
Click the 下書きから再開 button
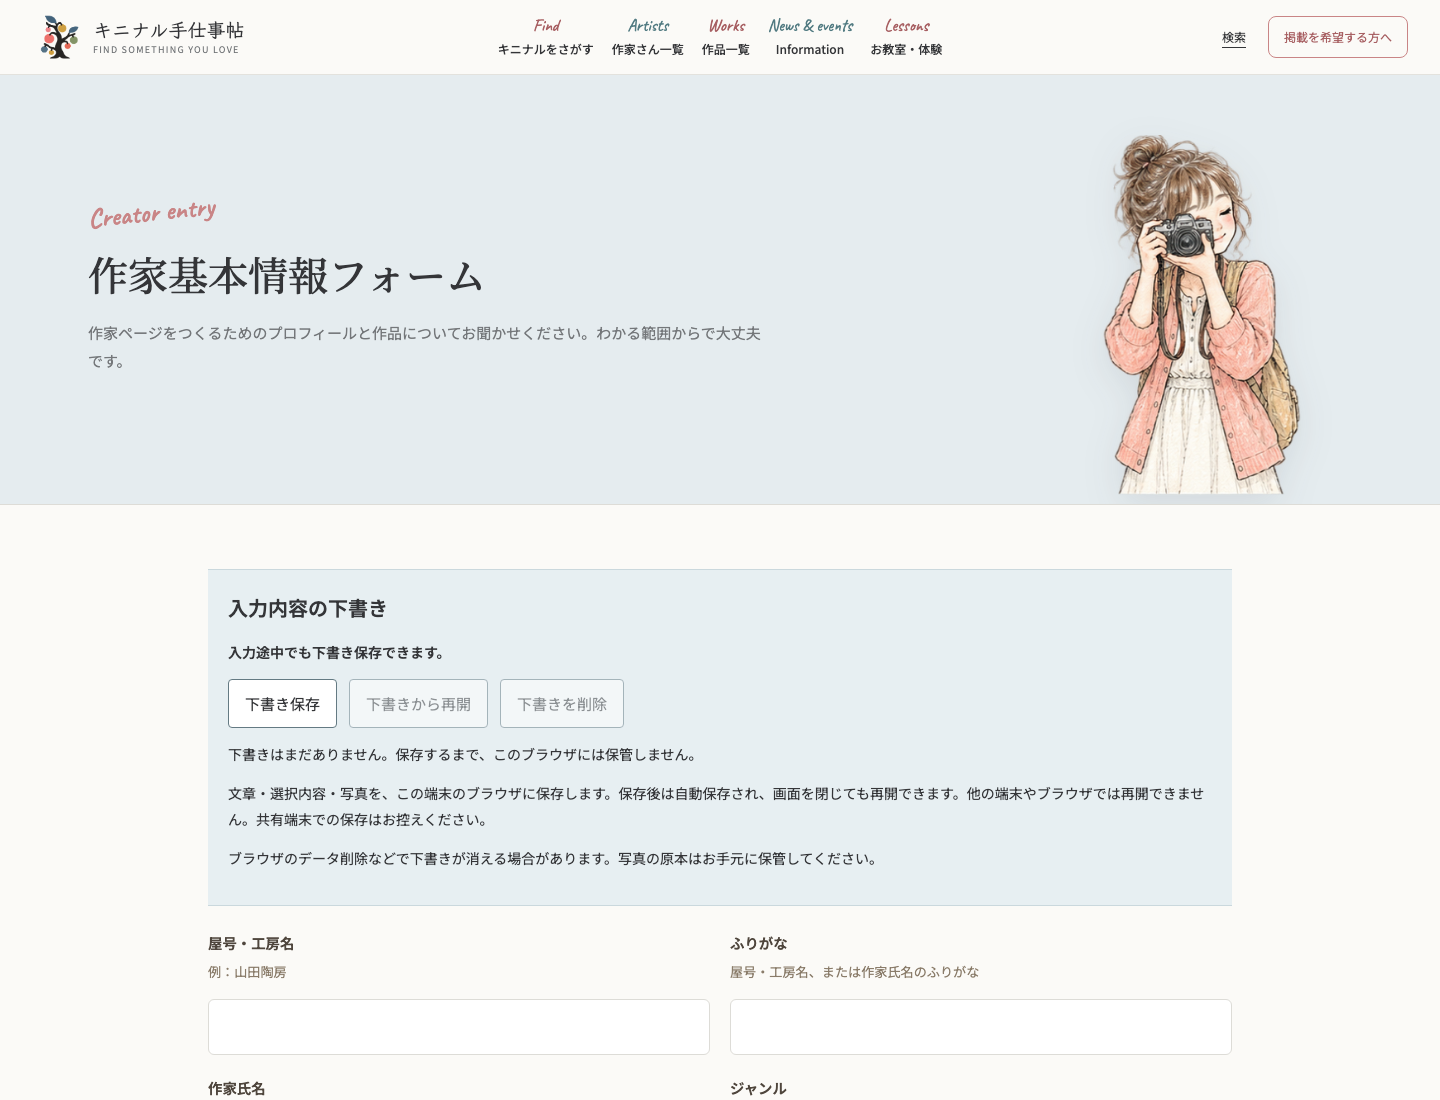[x=418, y=704]
